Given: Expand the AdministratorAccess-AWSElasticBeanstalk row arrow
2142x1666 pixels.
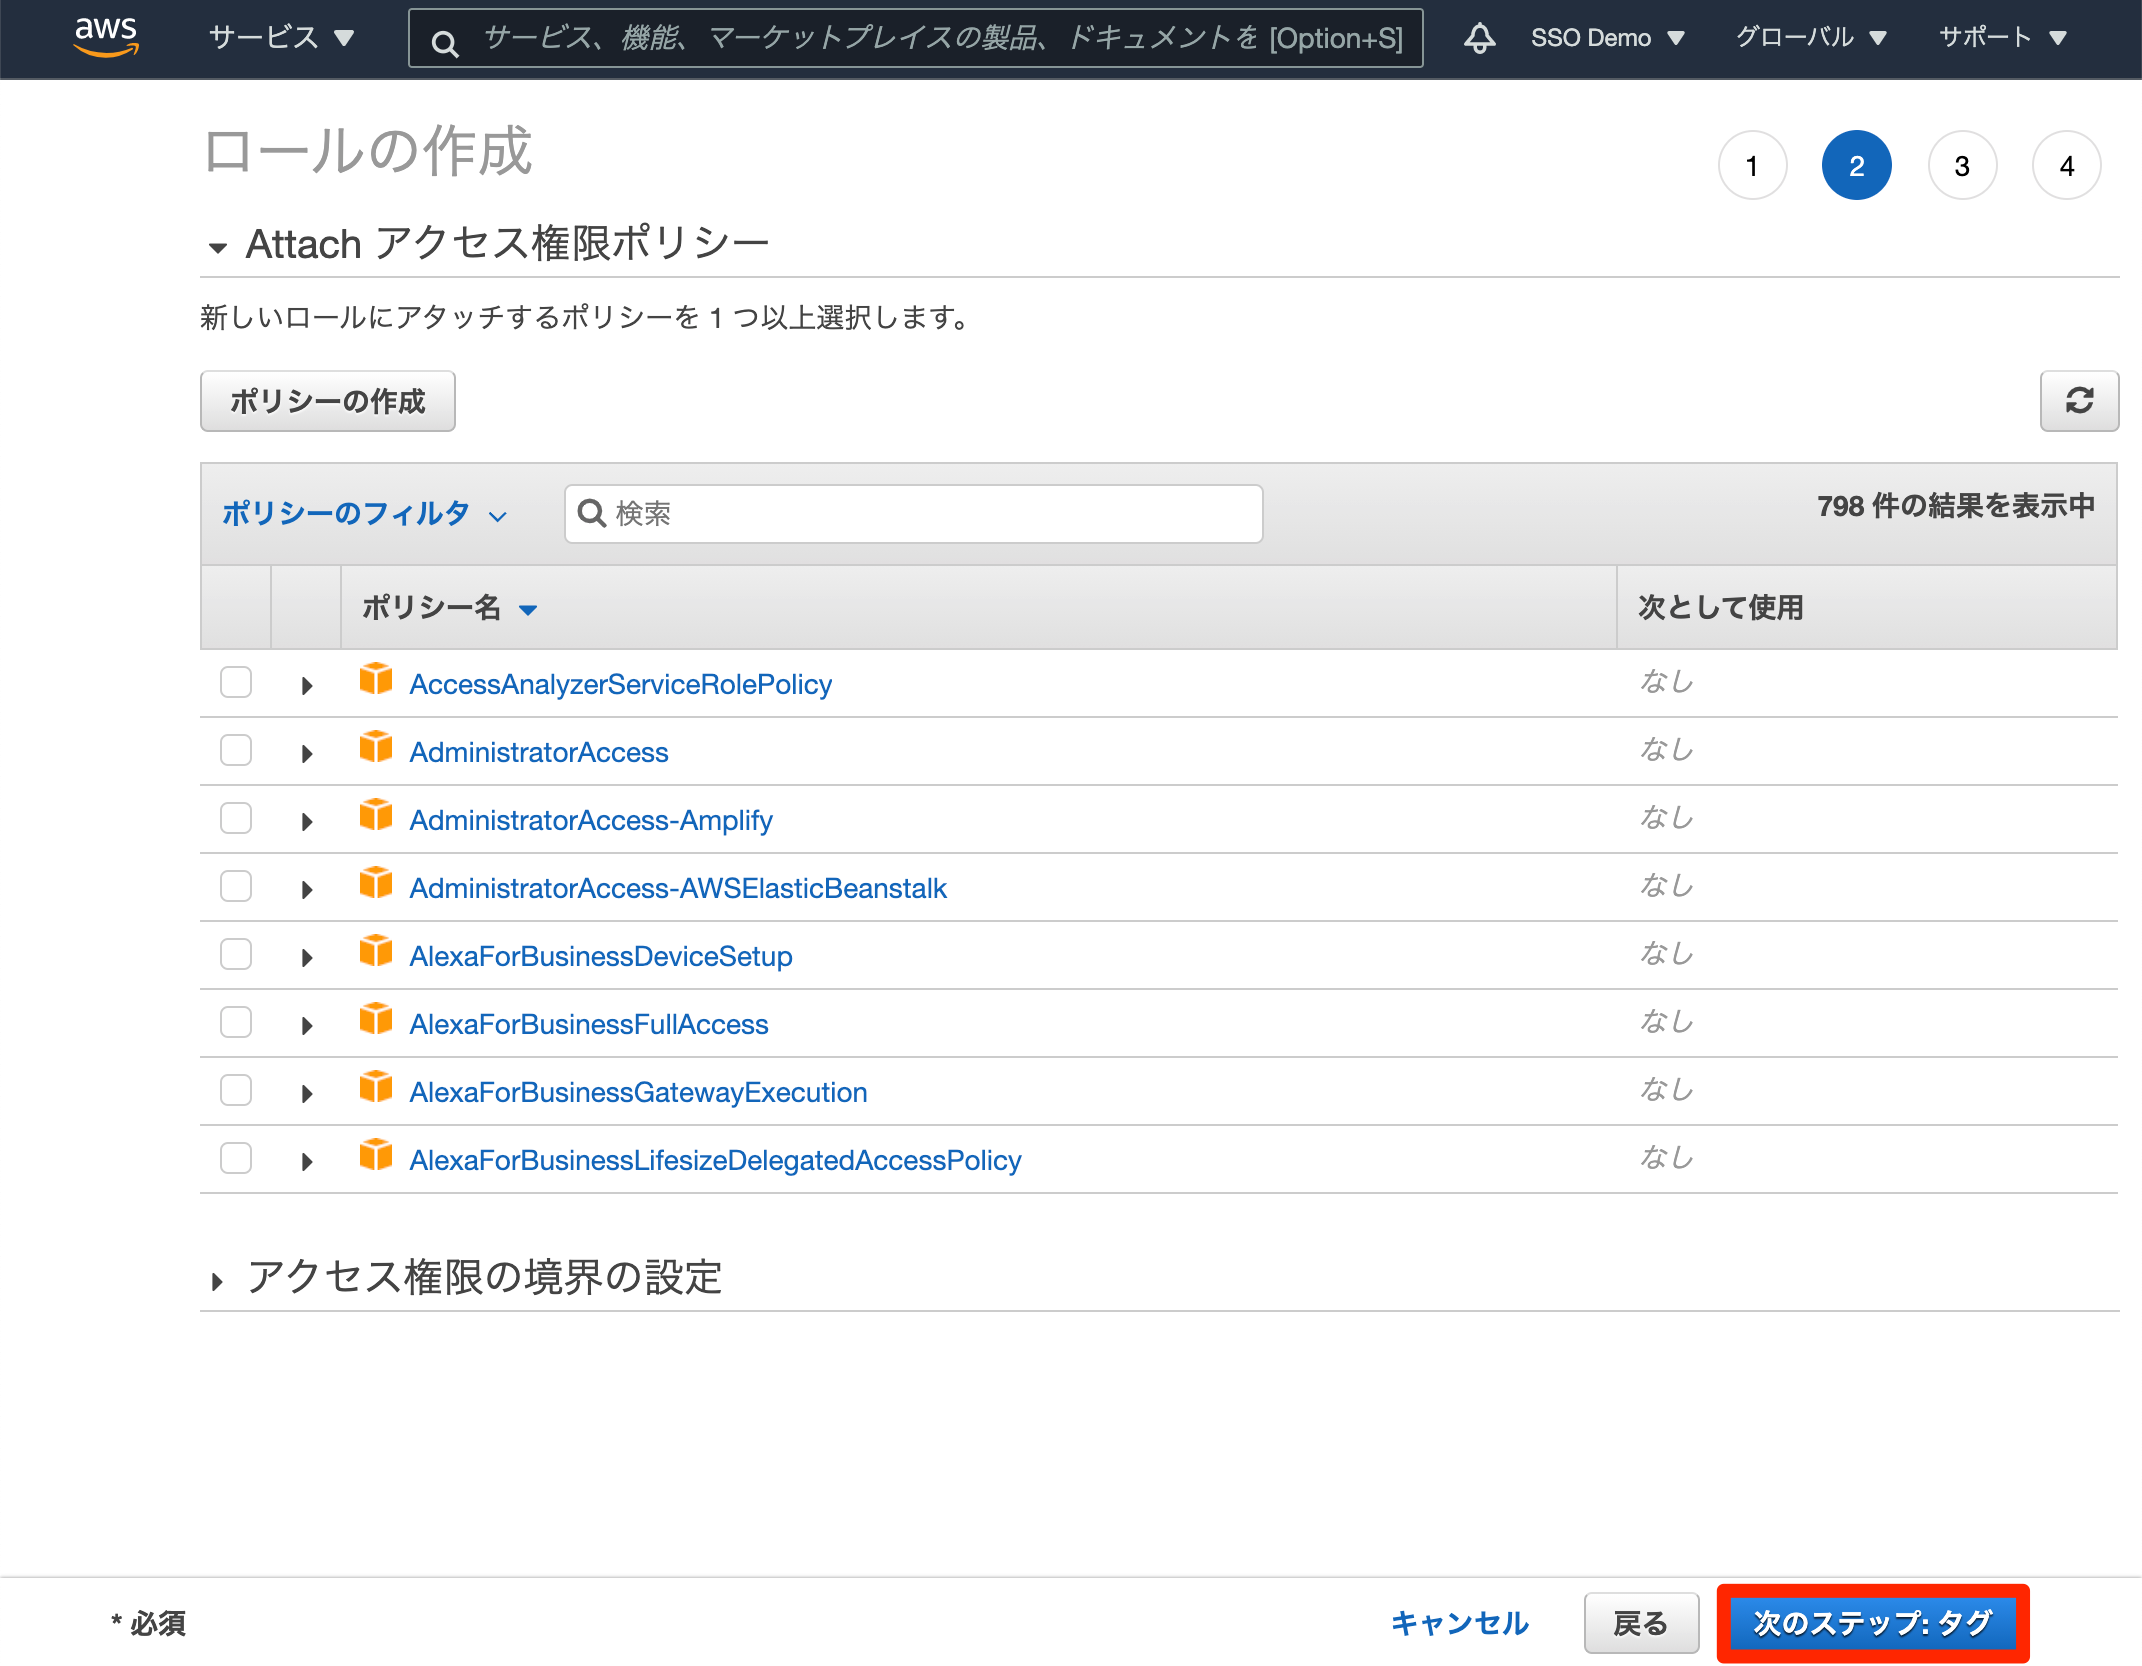Looking at the screenshot, I should [x=307, y=890].
